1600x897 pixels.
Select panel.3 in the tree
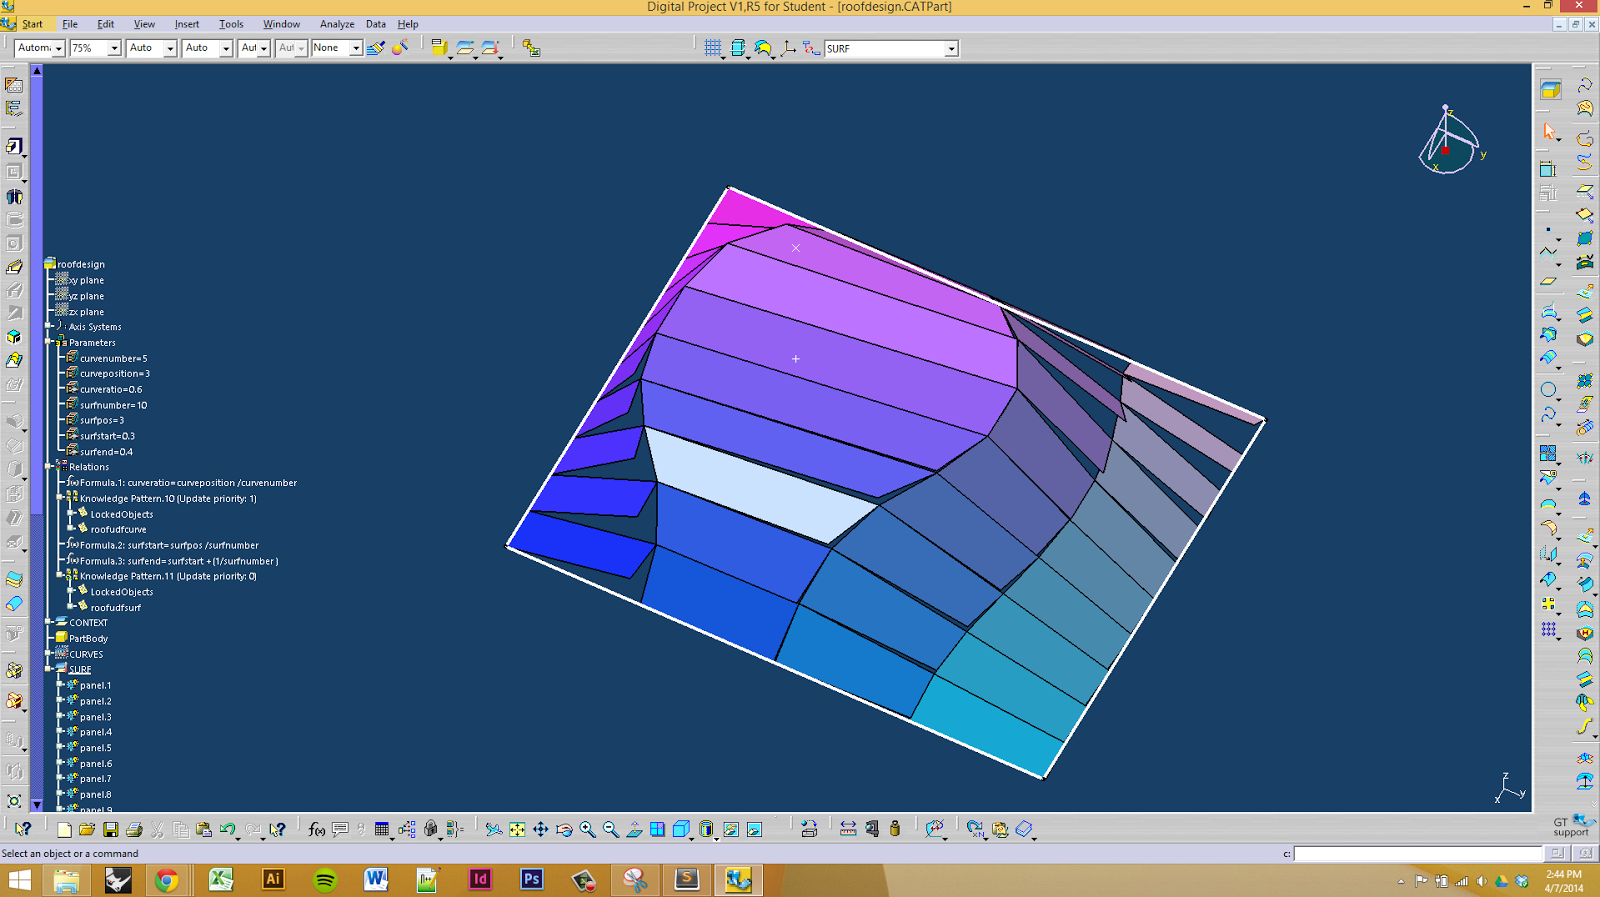pos(95,717)
